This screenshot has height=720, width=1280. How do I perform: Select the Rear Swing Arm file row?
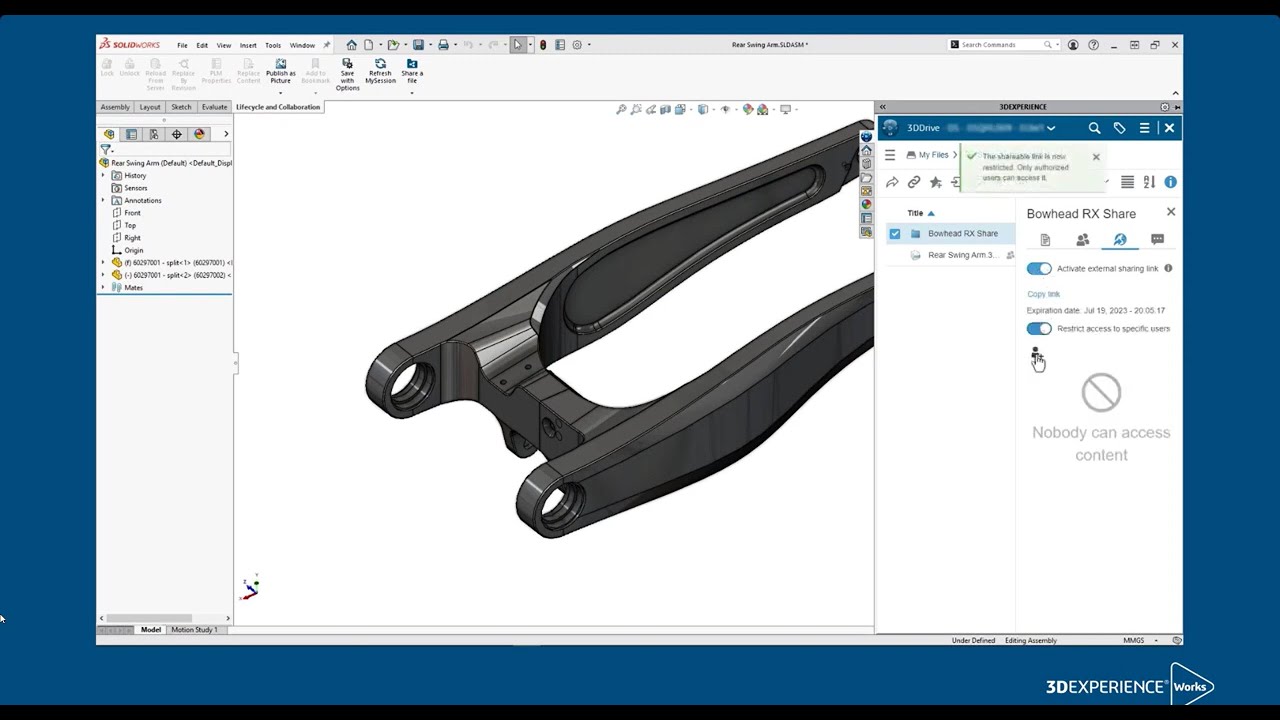[x=949, y=255]
